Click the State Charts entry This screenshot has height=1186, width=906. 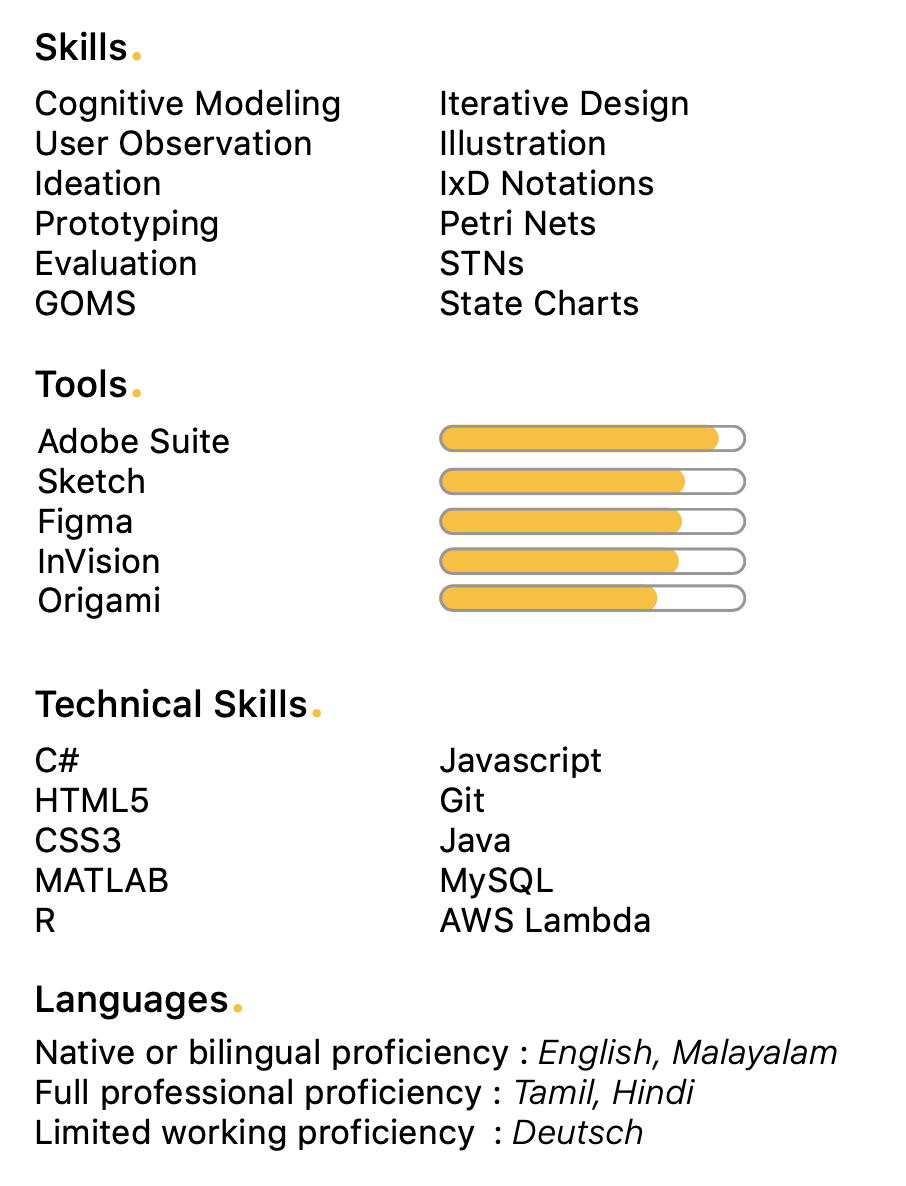pyautogui.click(x=539, y=304)
